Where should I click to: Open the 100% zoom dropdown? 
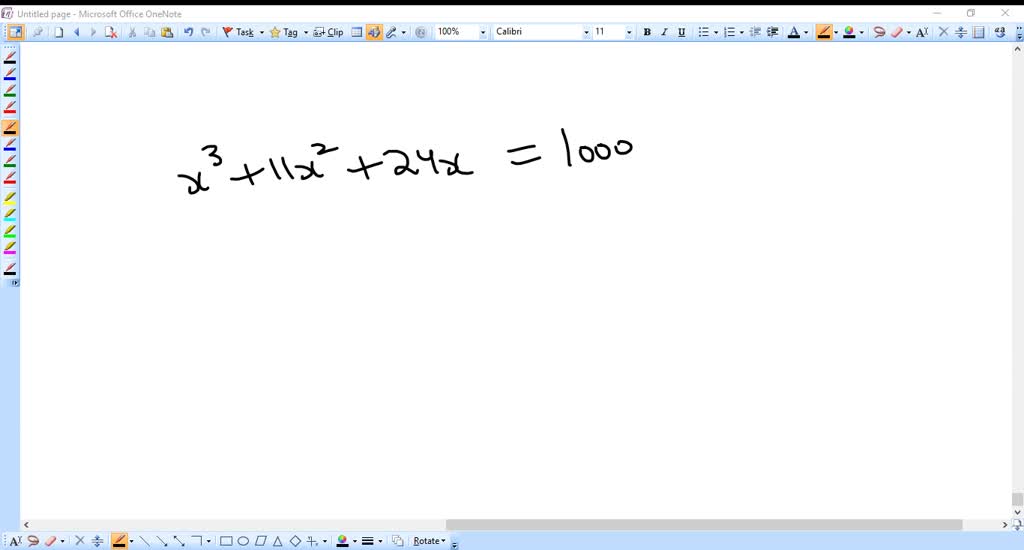(x=483, y=32)
